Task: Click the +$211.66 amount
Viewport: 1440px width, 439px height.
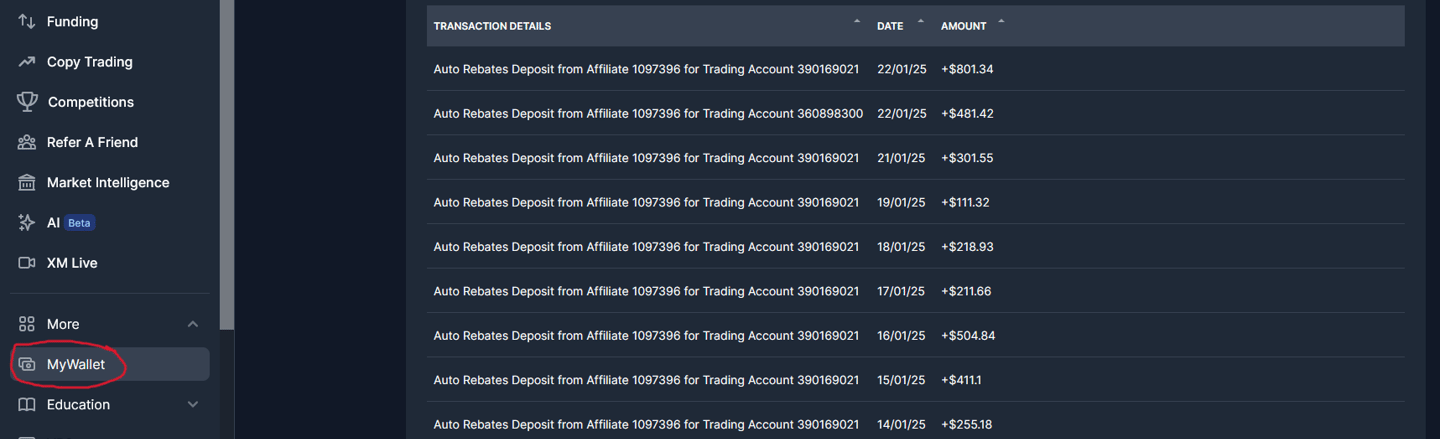Action: click(966, 291)
